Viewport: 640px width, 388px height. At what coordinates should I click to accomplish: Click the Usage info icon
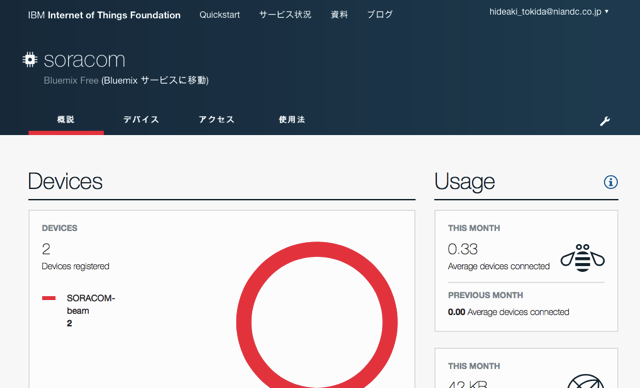coord(611,182)
